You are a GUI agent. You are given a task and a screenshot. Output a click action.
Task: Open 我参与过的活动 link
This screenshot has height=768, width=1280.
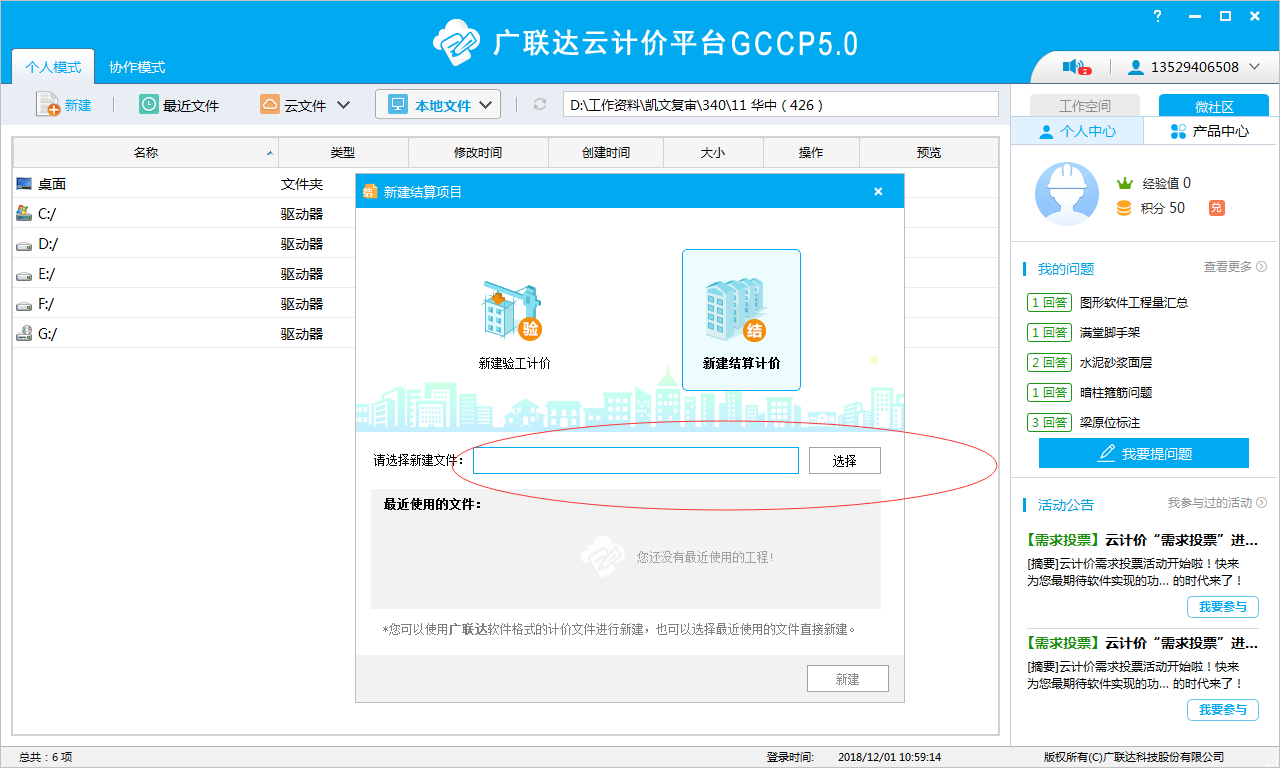pos(1217,503)
